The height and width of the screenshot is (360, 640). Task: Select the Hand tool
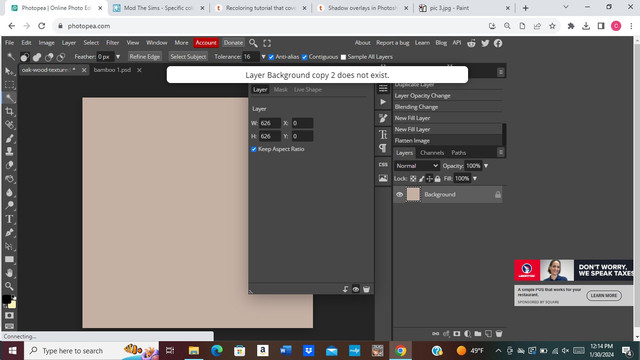(x=9, y=273)
